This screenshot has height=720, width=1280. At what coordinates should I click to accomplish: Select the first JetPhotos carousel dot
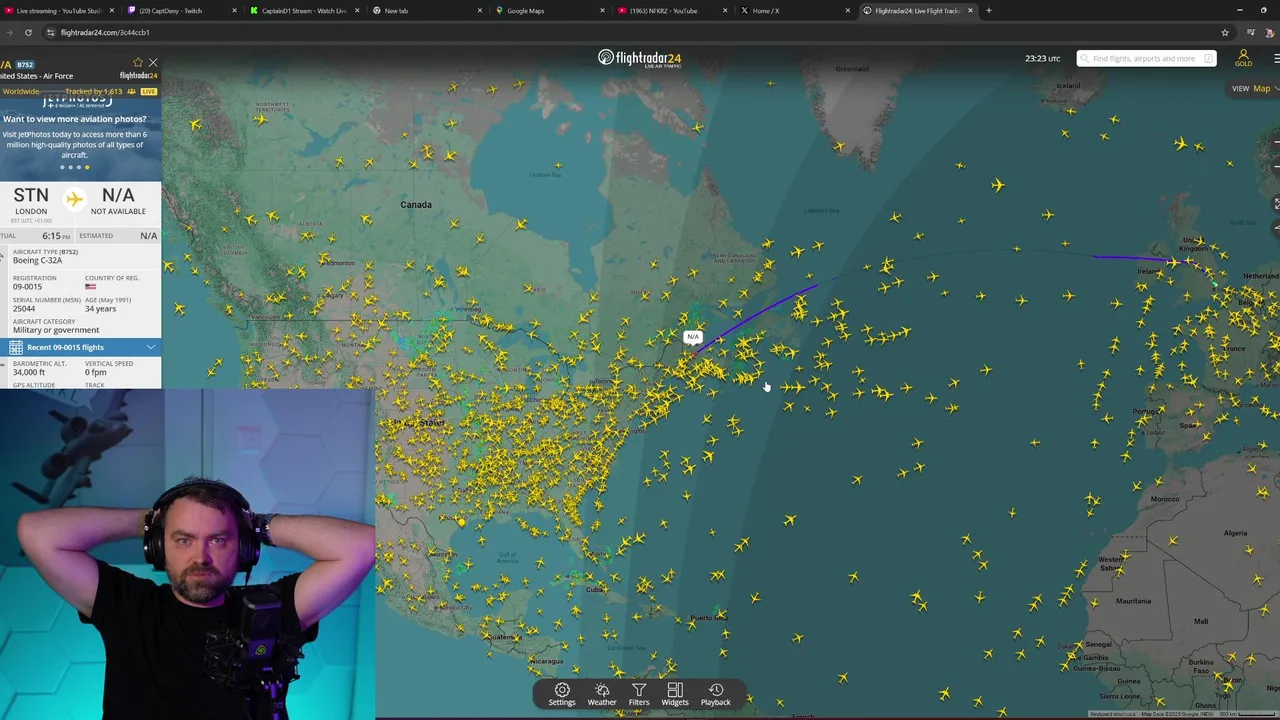point(62,167)
